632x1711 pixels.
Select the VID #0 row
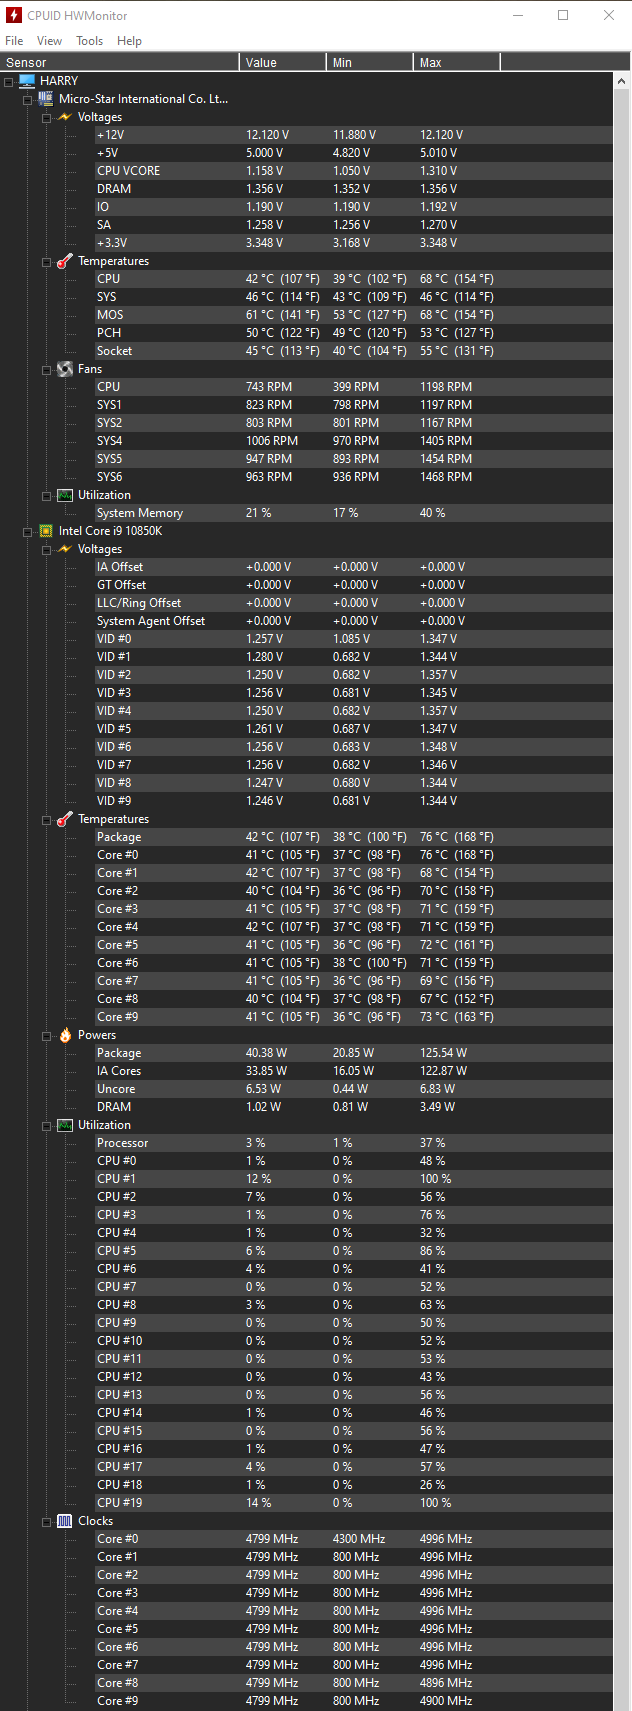coord(354,639)
